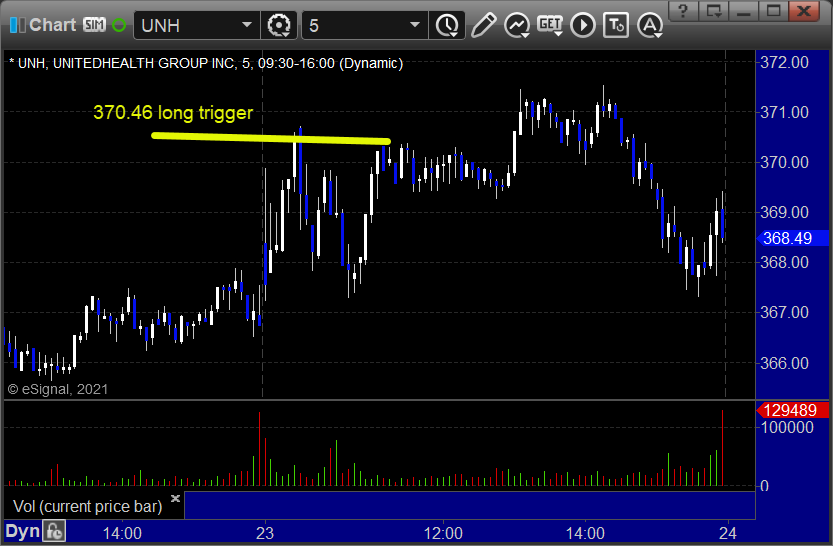Image resolution: width=833 pixels, height=546 pixels.
Task: Click the 372.00 price axis label
Action: (x=784, y=62)
